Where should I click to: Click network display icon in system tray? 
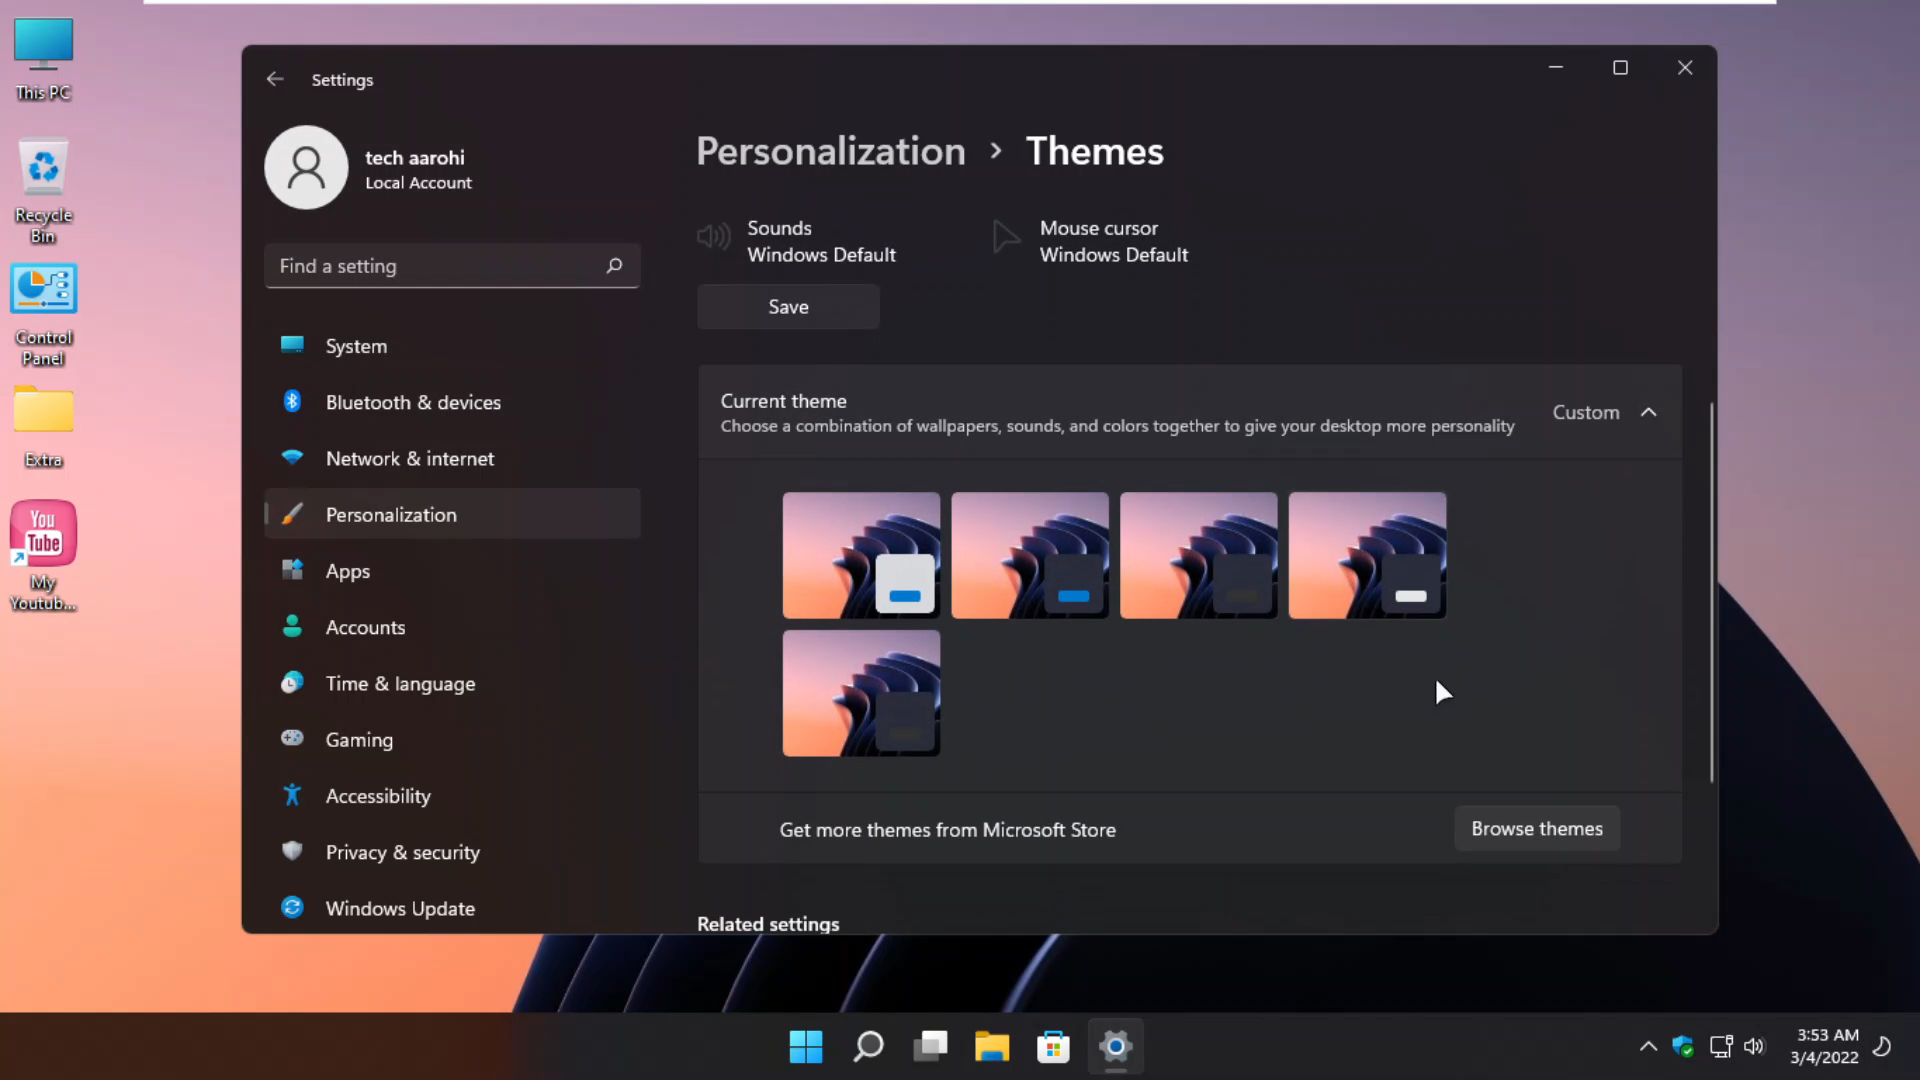pyautogui.click(x=1720, y=1047)
